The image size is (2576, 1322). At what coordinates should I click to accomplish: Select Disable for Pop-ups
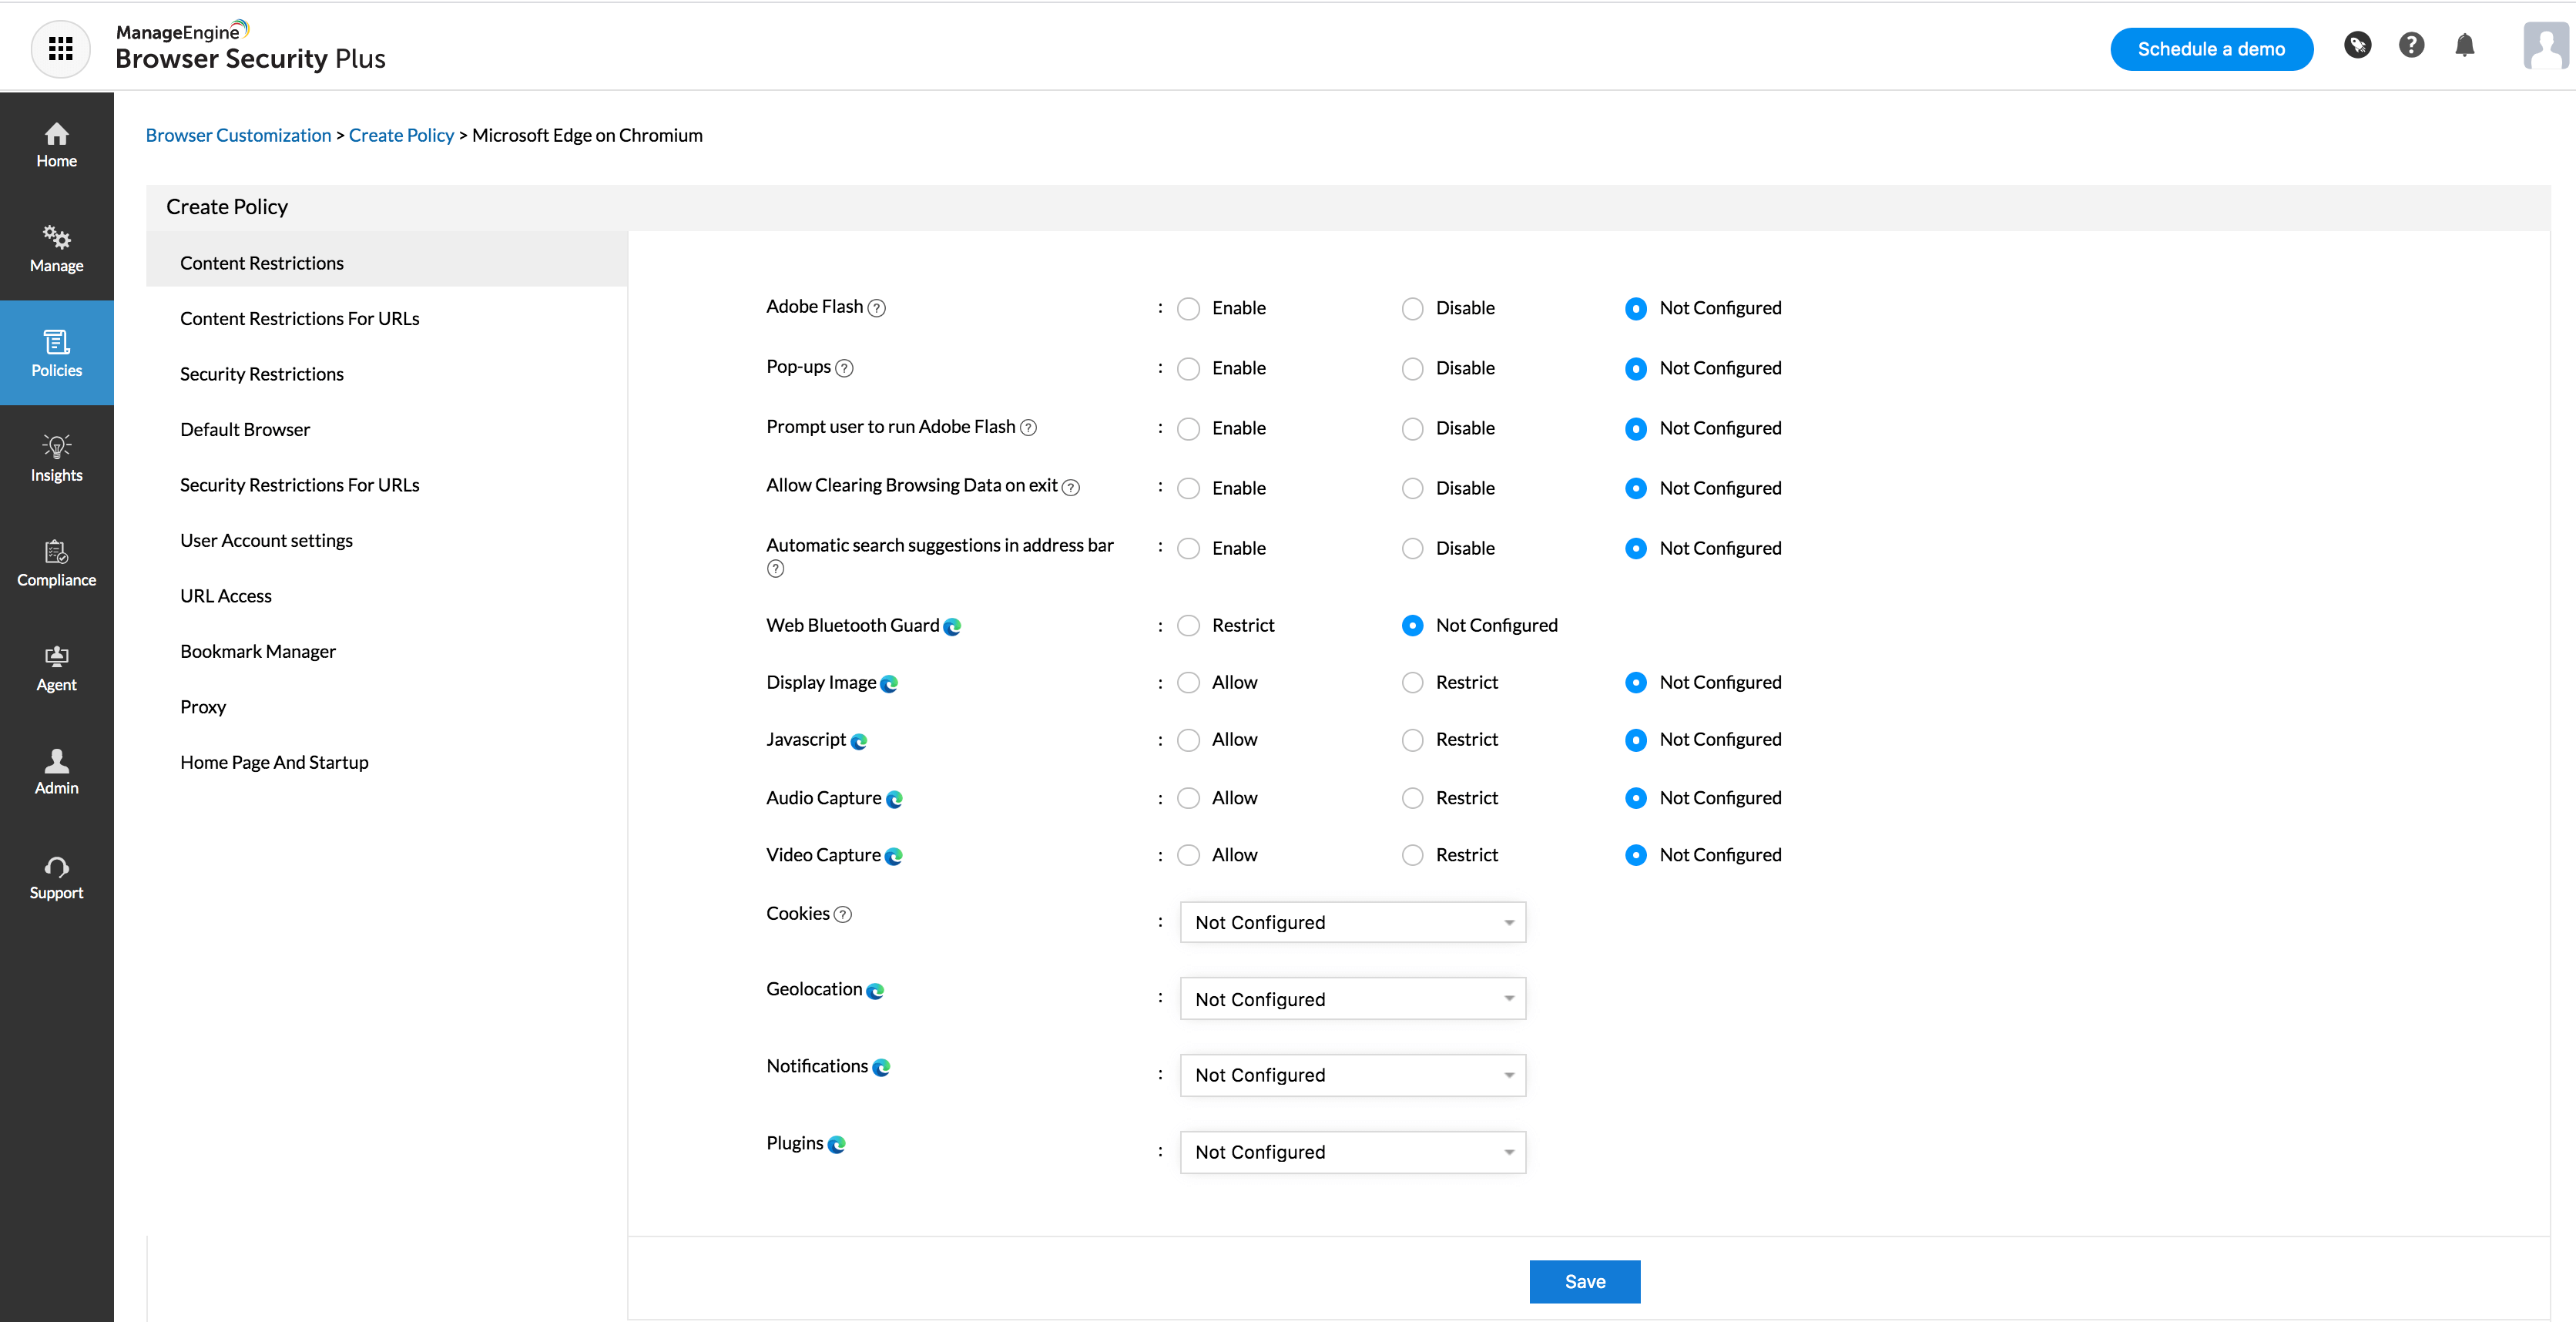[1412, 369]
